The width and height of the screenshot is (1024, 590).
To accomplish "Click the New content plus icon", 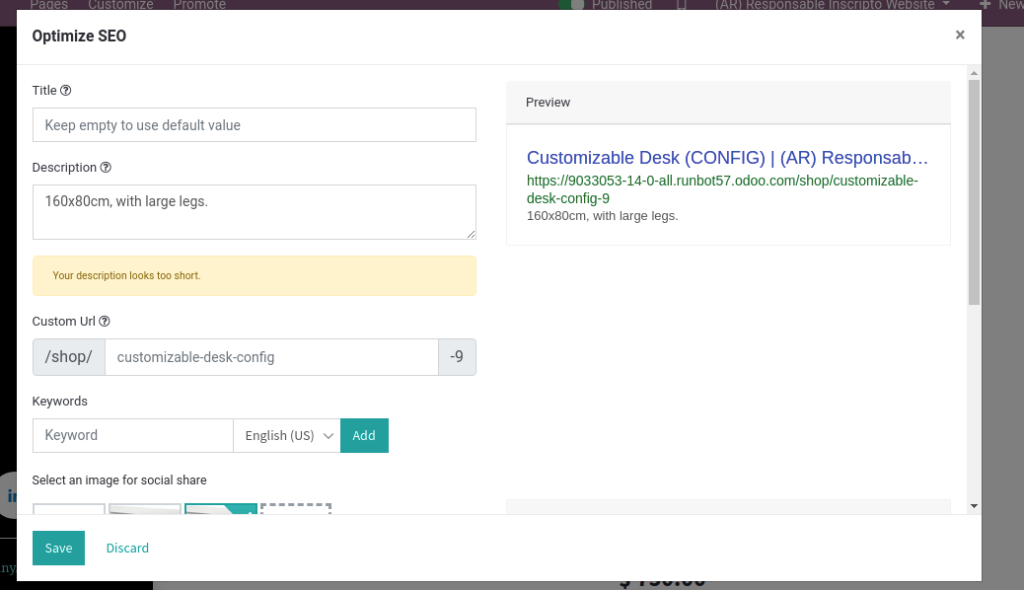I will 987,6.
